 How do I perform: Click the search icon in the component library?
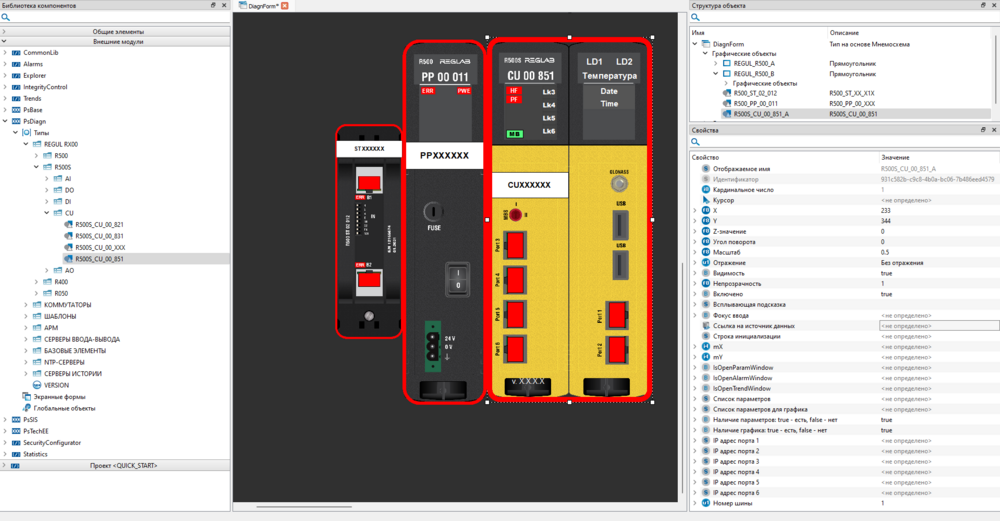[x=6, y=18]
